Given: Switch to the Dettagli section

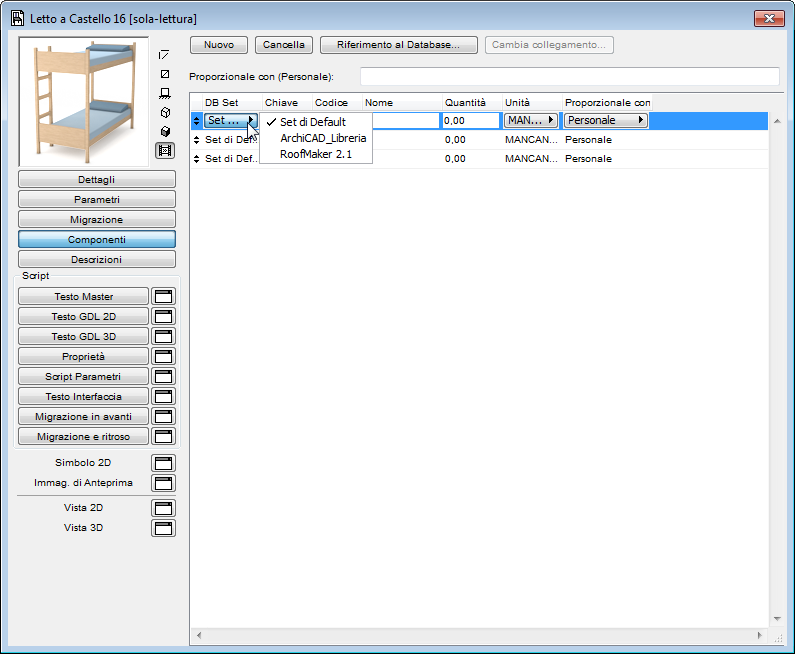Looking at the screenshot, I should (x=97, y=179).
